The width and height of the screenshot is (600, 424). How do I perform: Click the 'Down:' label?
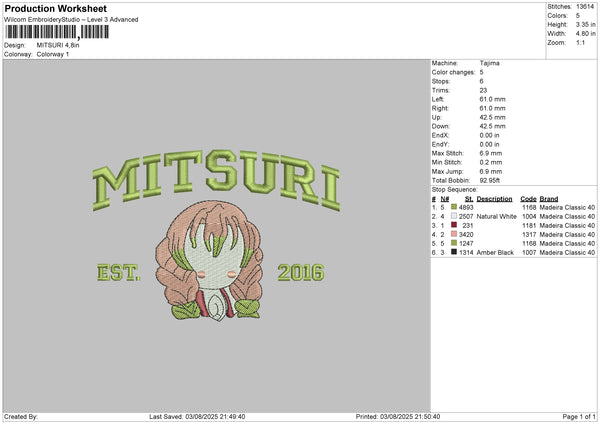click(440, 126)
